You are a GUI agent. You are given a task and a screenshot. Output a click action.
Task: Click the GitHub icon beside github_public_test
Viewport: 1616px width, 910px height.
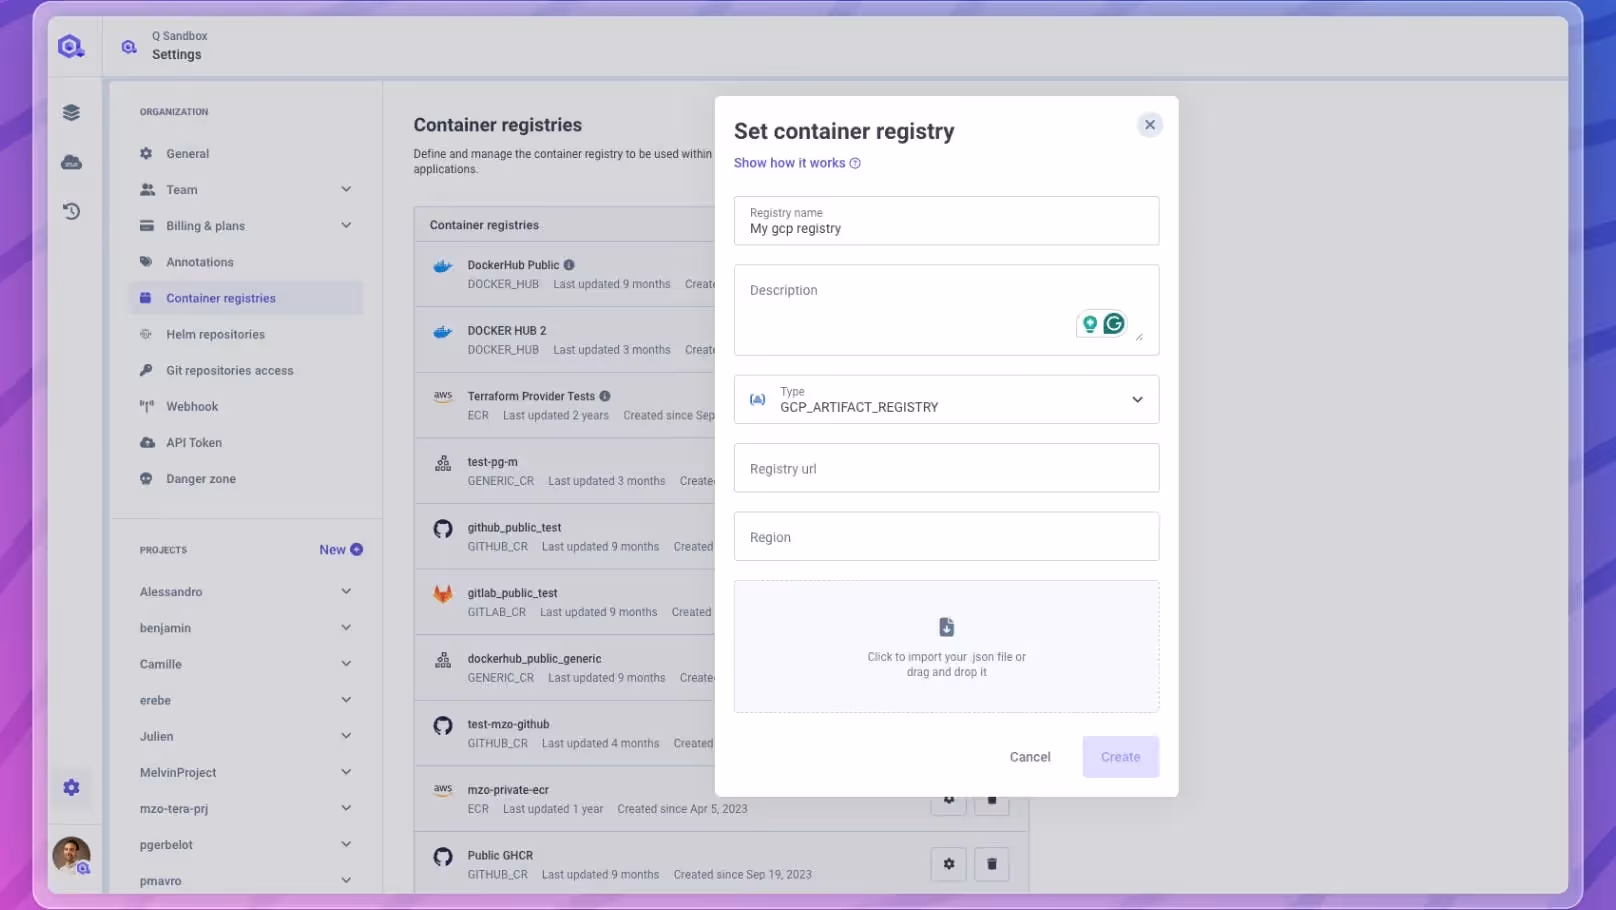(443, 529)
